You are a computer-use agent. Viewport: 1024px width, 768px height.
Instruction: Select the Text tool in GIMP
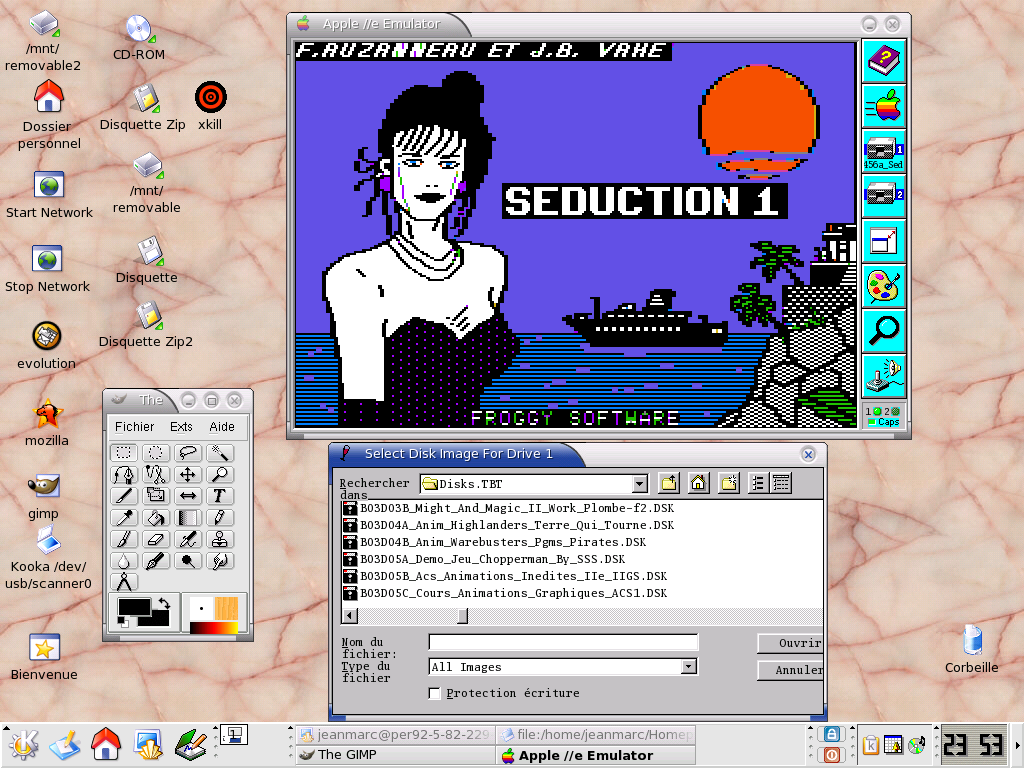pyautogui.click(x=219, y=496)
